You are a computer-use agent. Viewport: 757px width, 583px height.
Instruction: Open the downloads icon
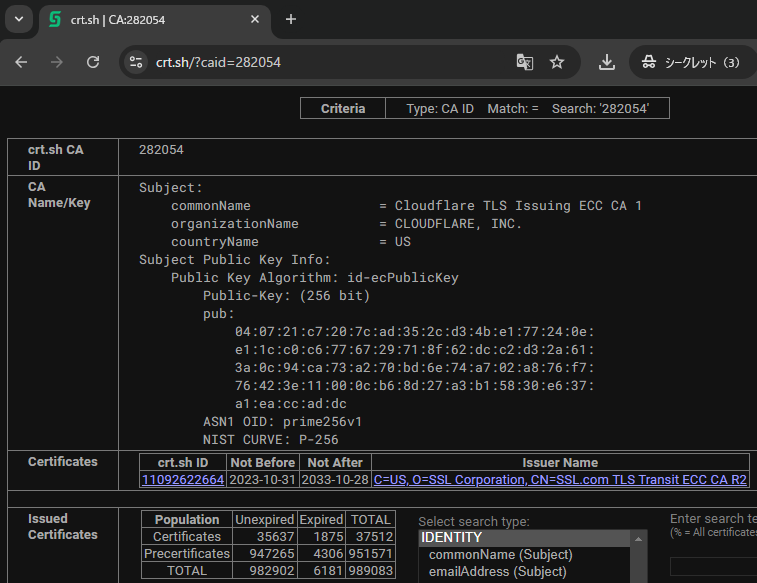coord(606,62)
